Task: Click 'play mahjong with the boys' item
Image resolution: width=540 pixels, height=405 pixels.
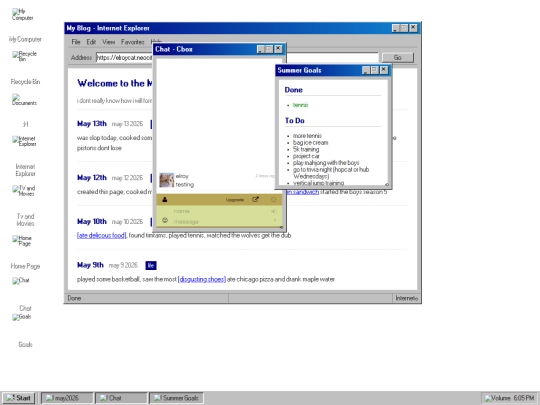Action: (x=326, y=163)
